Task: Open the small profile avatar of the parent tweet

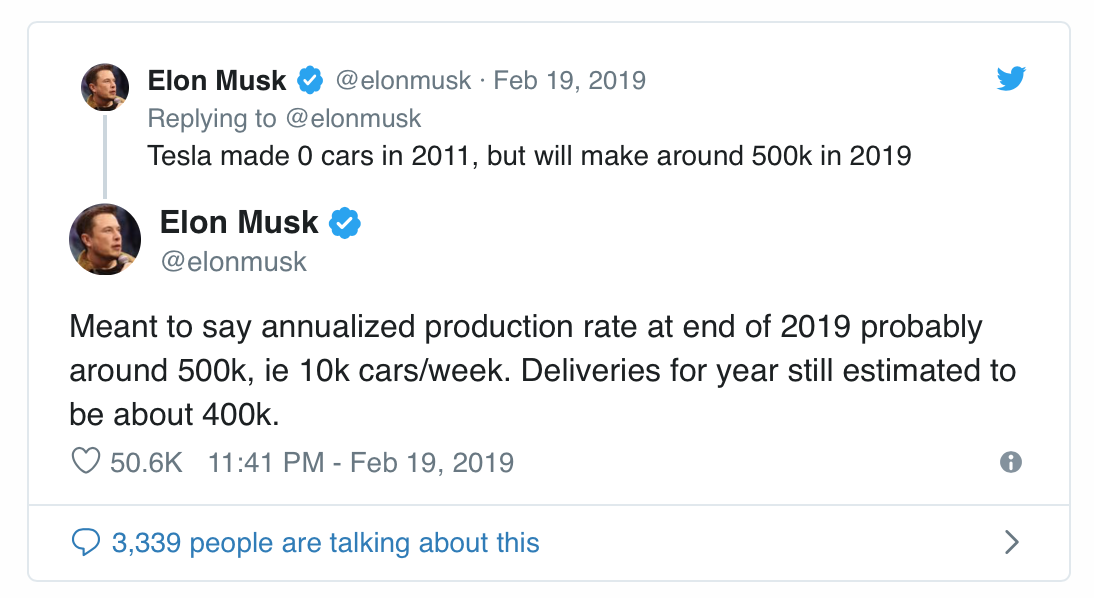Action: coord(105,87)
